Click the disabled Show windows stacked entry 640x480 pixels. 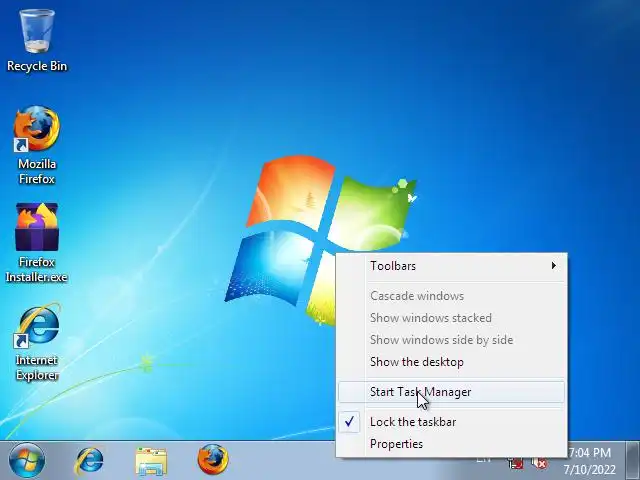[x=451, y=318]
